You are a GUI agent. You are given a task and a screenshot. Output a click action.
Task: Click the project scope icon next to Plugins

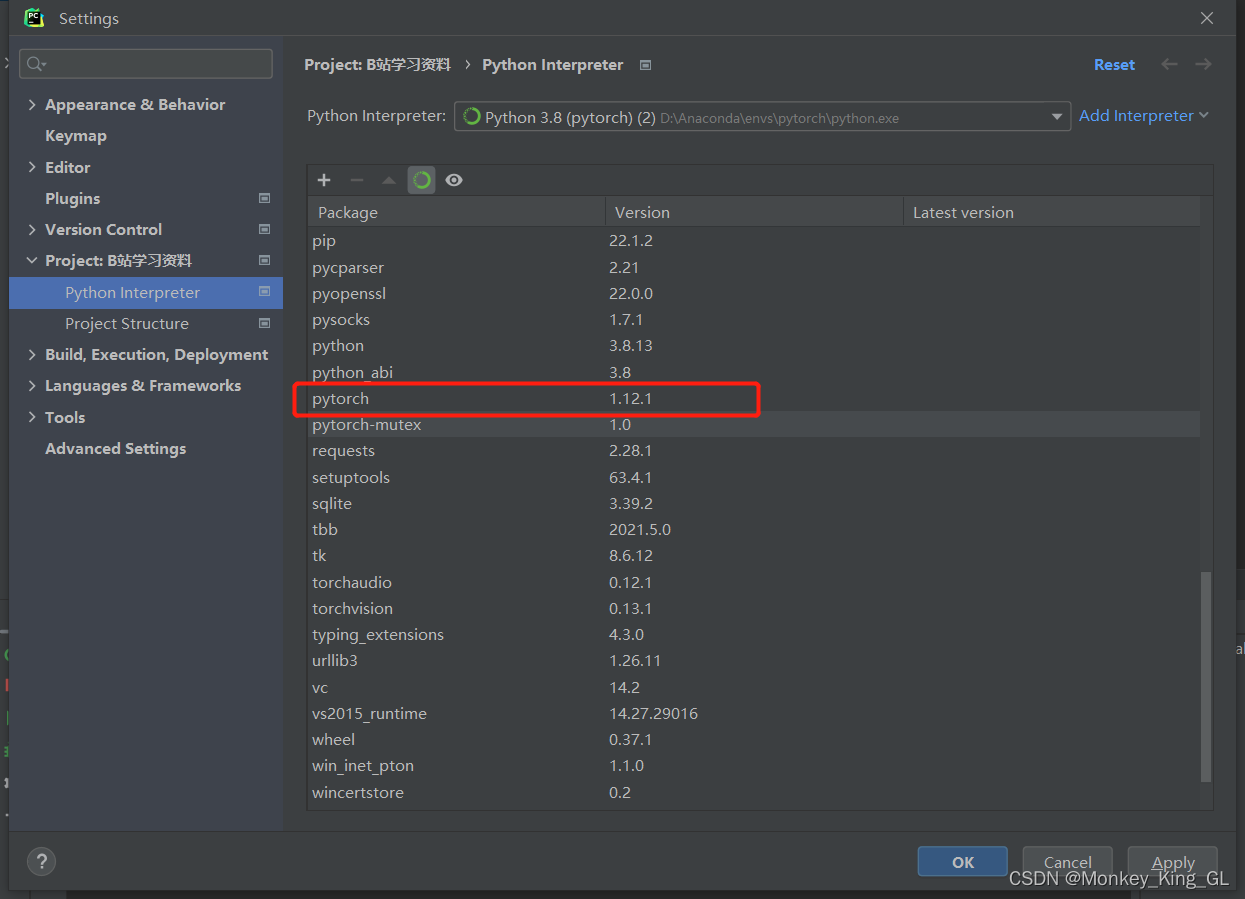tap(264, 198)
